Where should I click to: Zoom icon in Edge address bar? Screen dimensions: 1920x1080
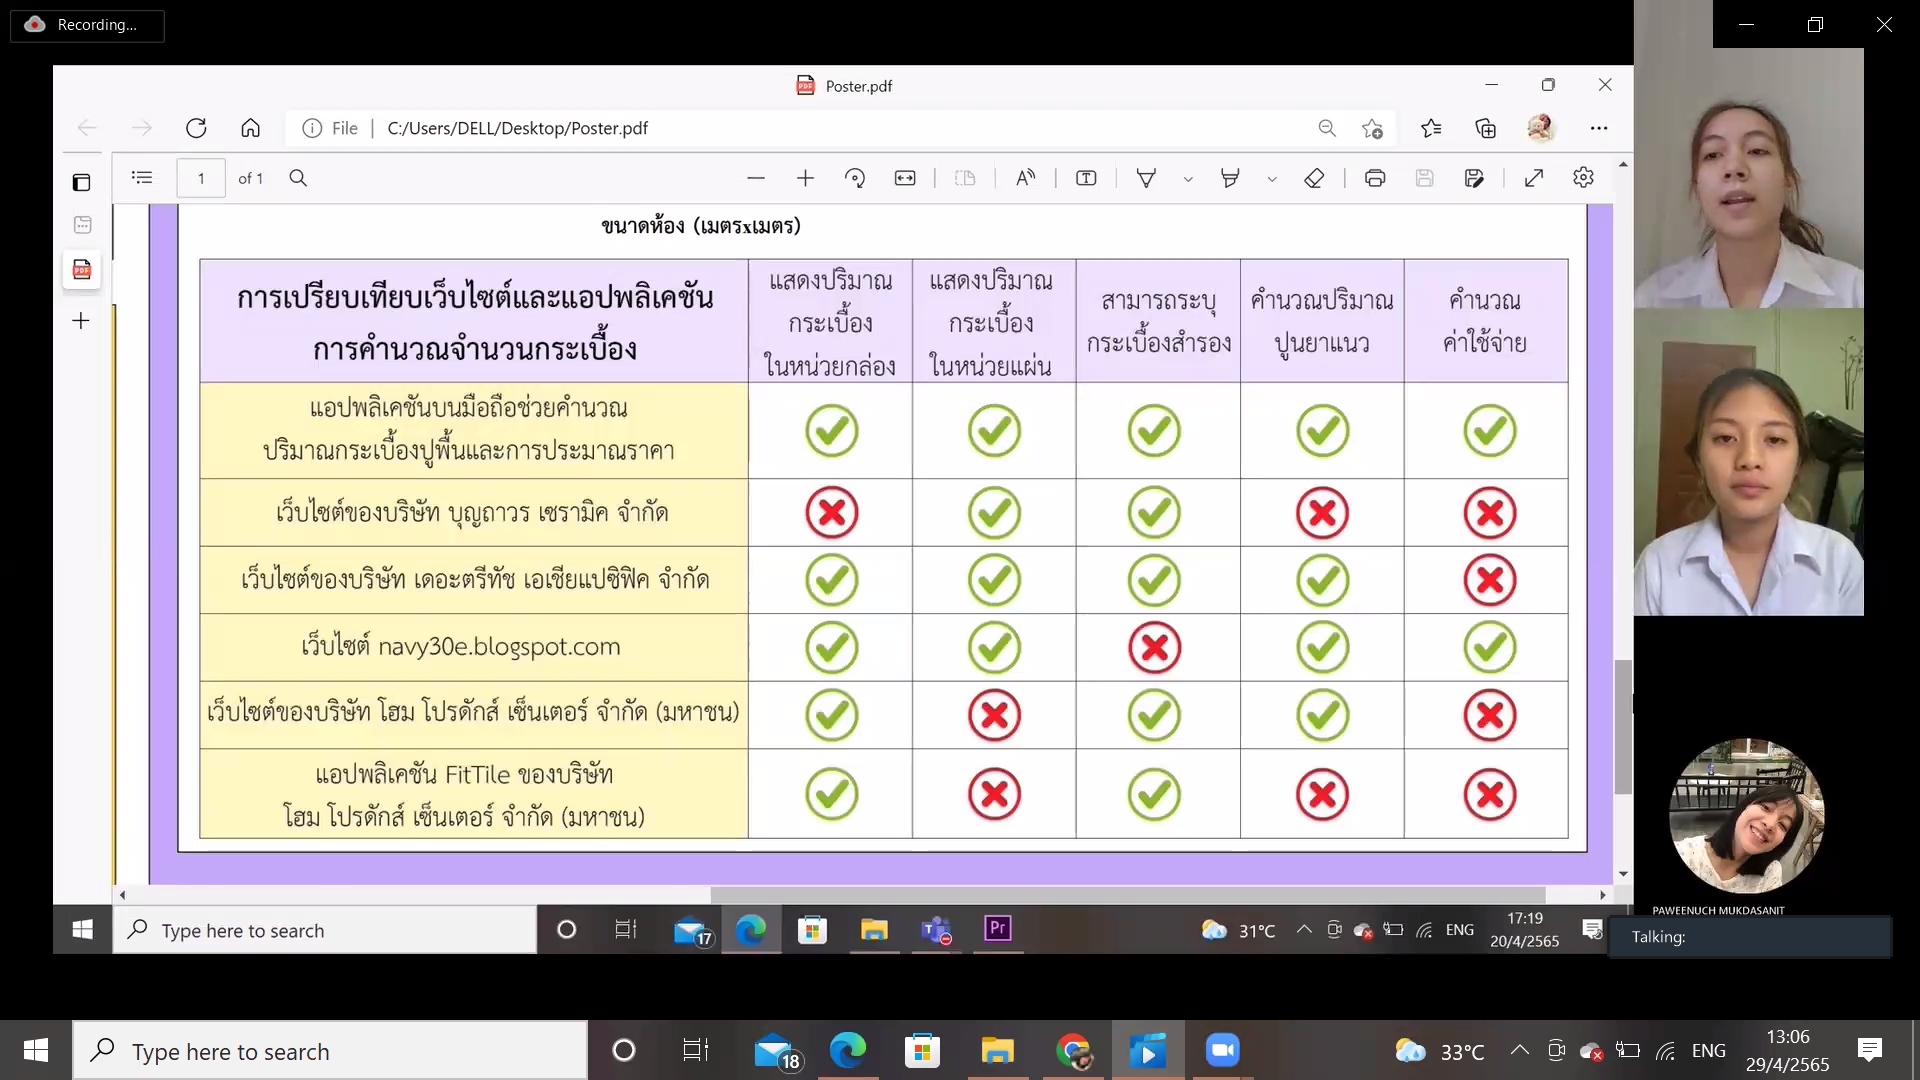pyautogui.click(x=1327, y=128)
